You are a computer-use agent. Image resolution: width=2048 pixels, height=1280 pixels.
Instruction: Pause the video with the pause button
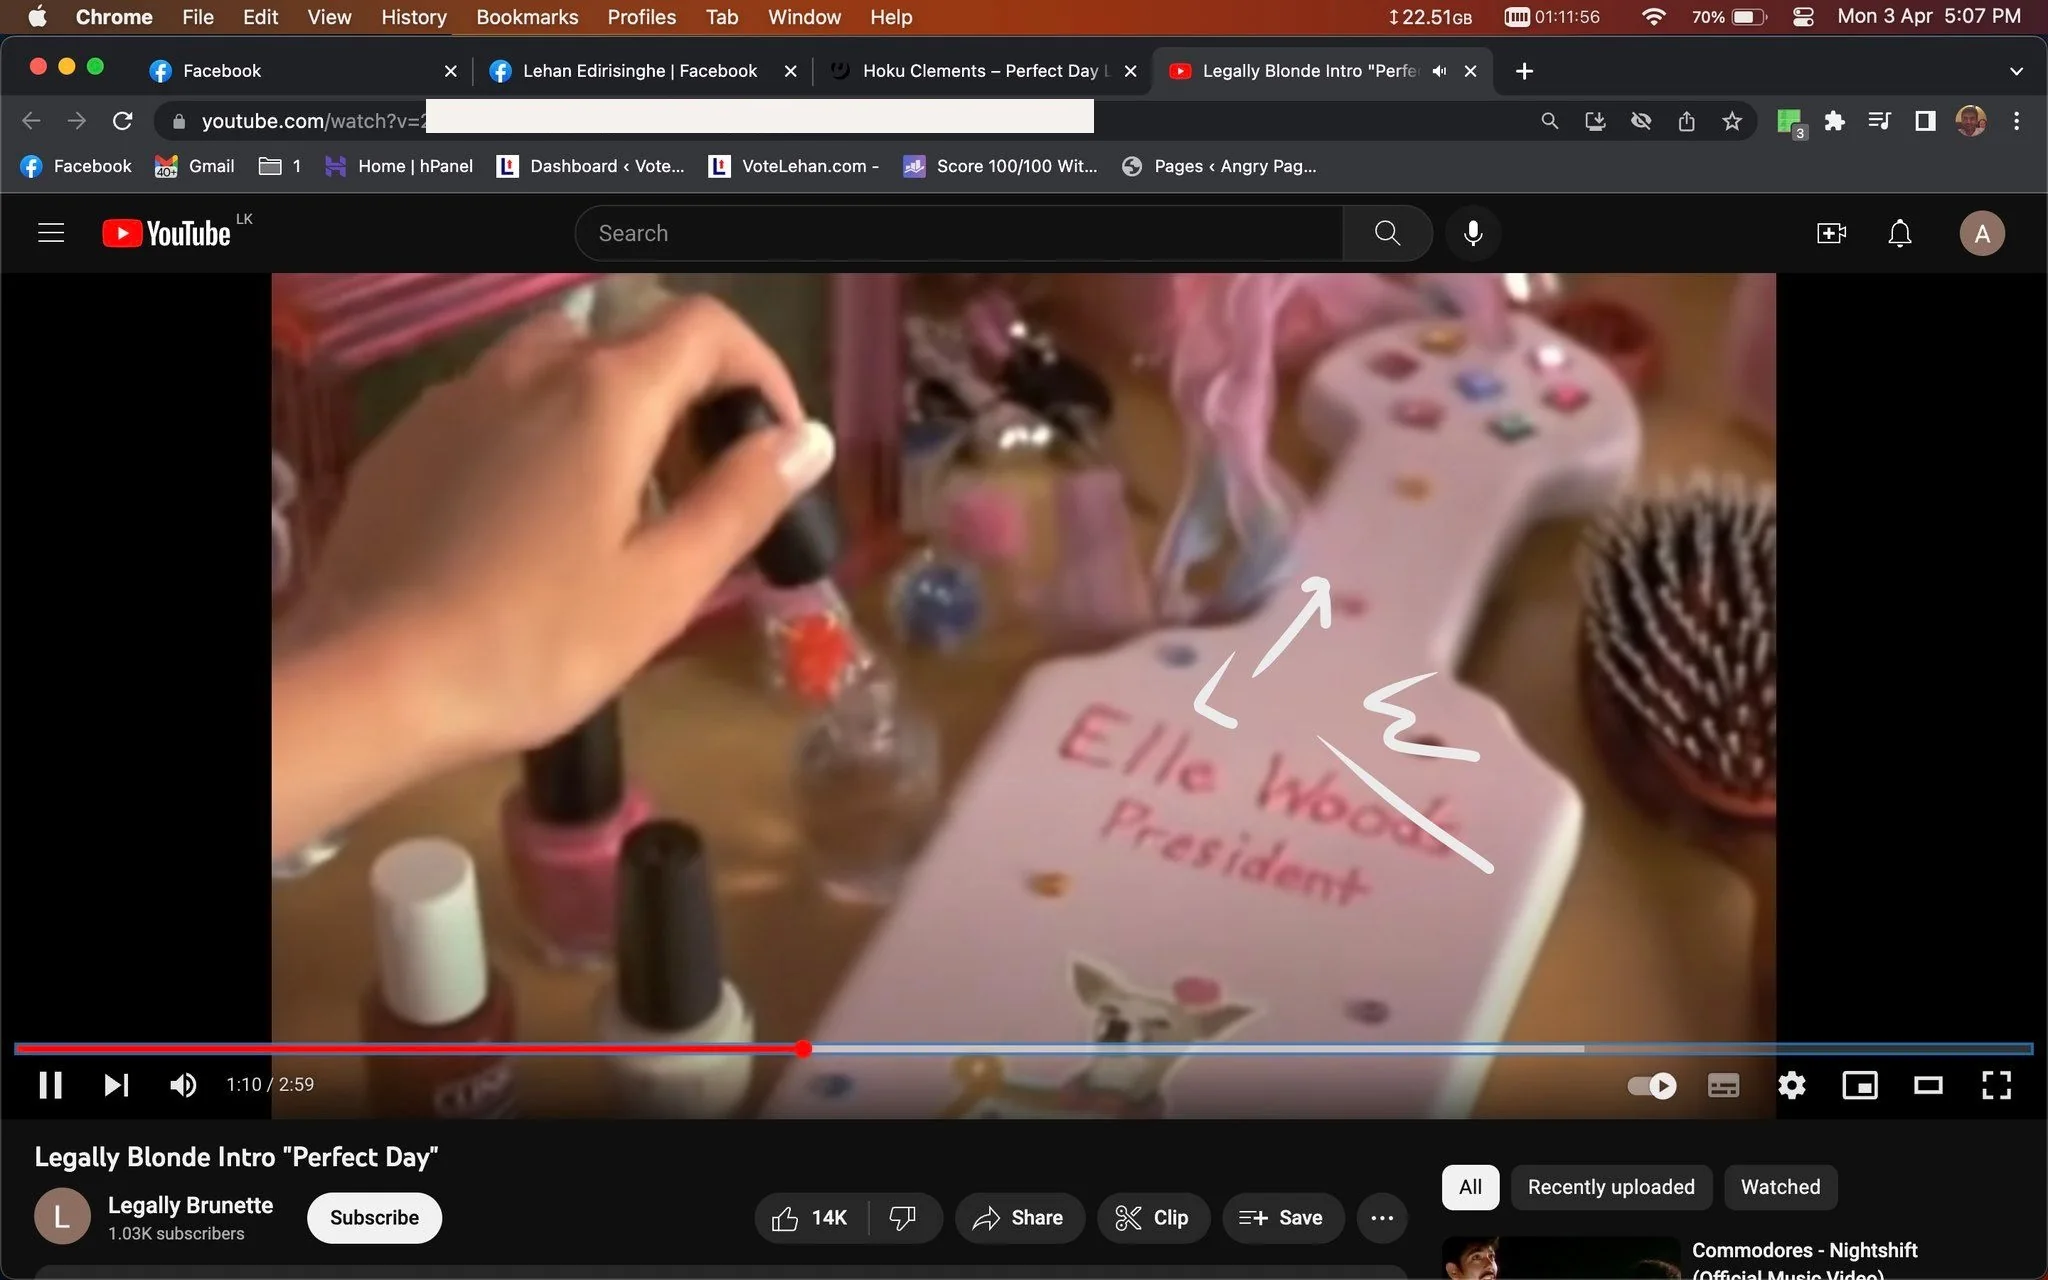(50, 1085)
